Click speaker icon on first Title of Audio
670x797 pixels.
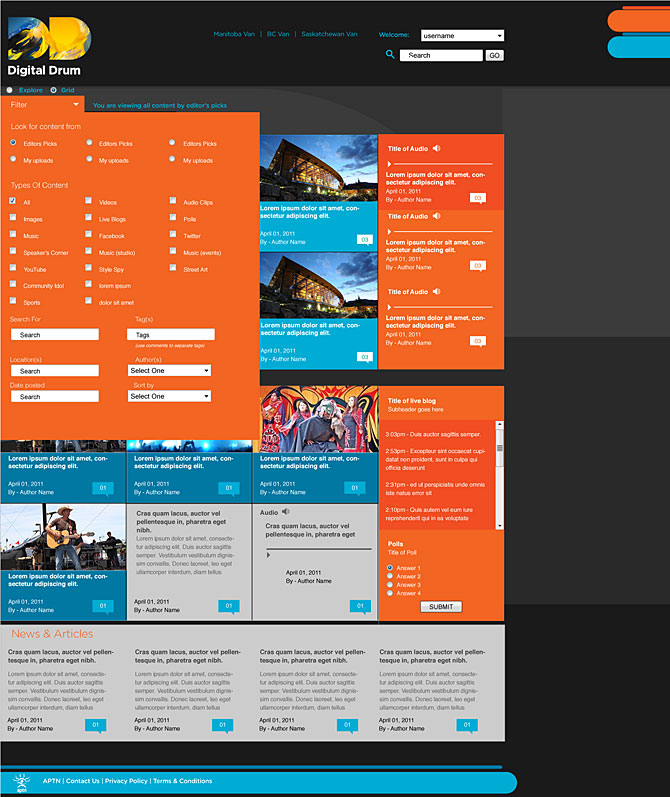[x=437, y=148]
